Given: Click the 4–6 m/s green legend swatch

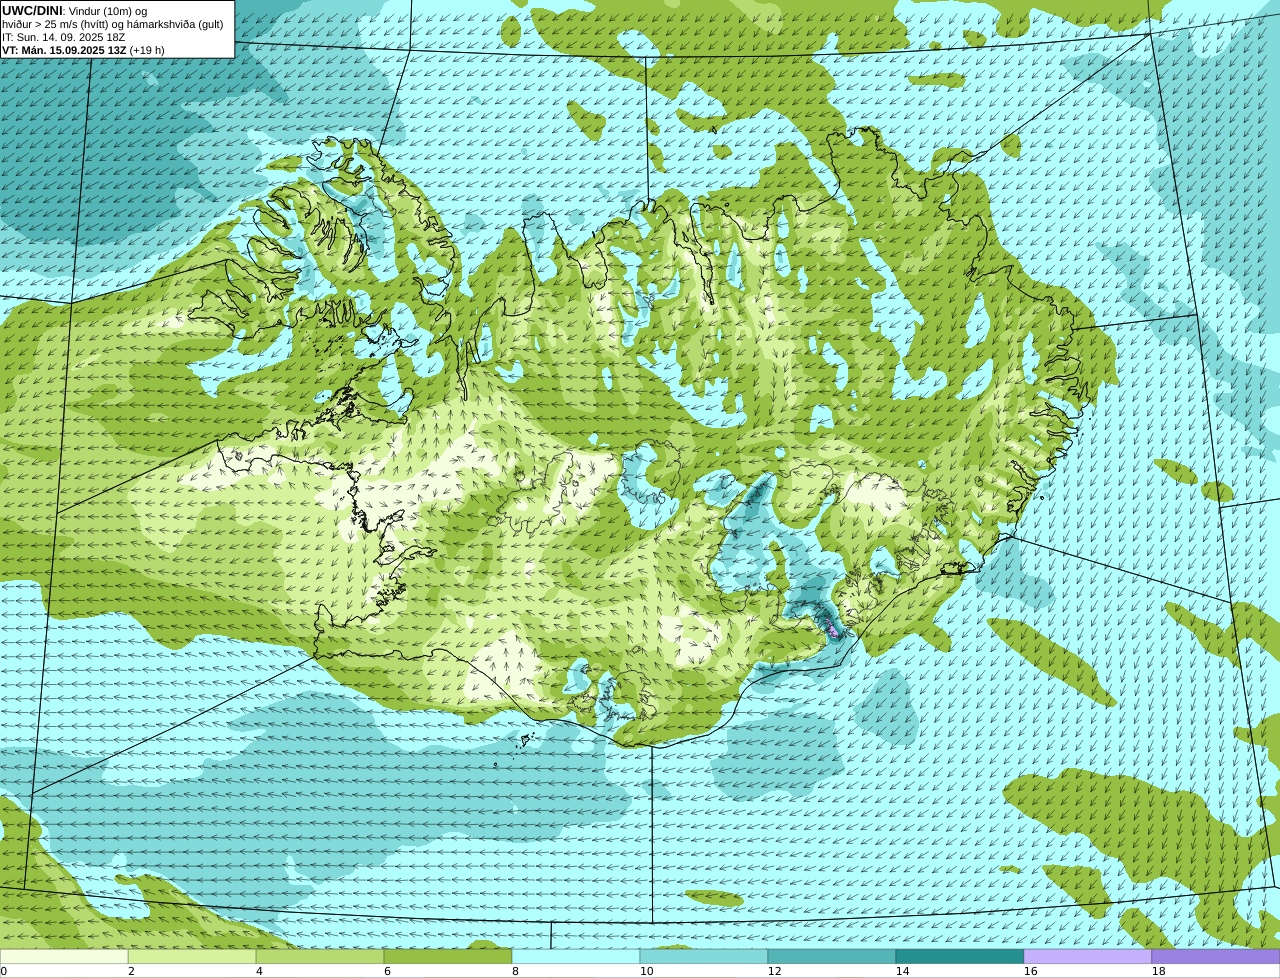Looking at the screenshot, I should pos(320,957).
